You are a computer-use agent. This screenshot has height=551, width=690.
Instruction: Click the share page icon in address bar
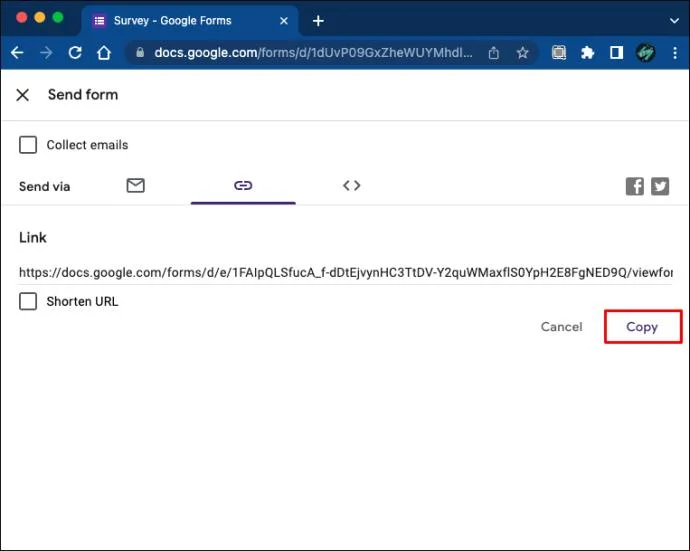coord(494,53)
